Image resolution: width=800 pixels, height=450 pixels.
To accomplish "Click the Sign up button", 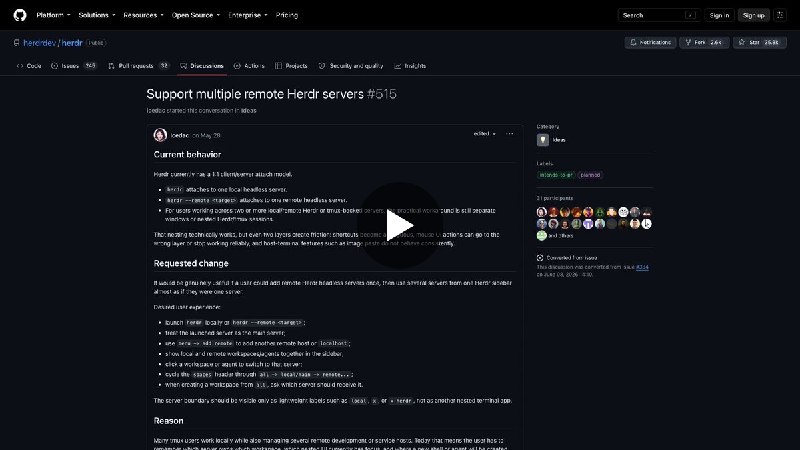I will 753,15.
